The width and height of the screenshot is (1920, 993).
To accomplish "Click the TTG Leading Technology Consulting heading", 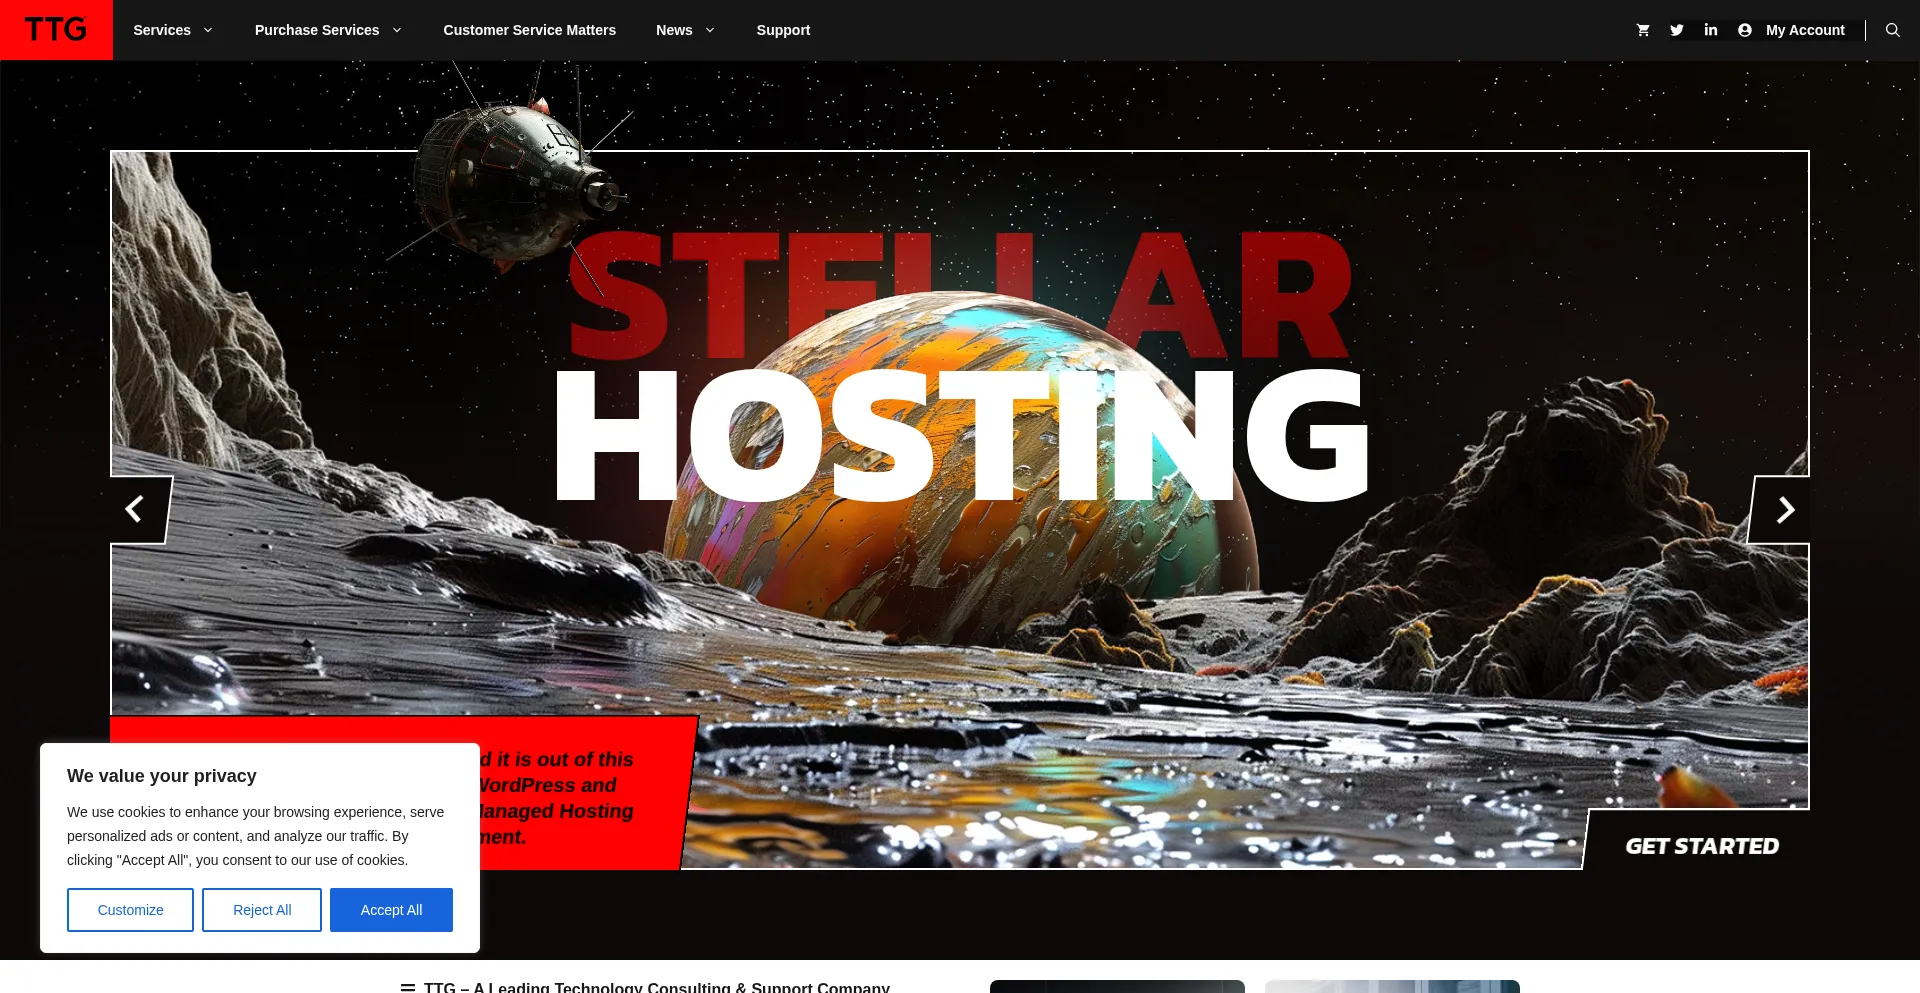I will pyautogui.click(x=657, y=987).
